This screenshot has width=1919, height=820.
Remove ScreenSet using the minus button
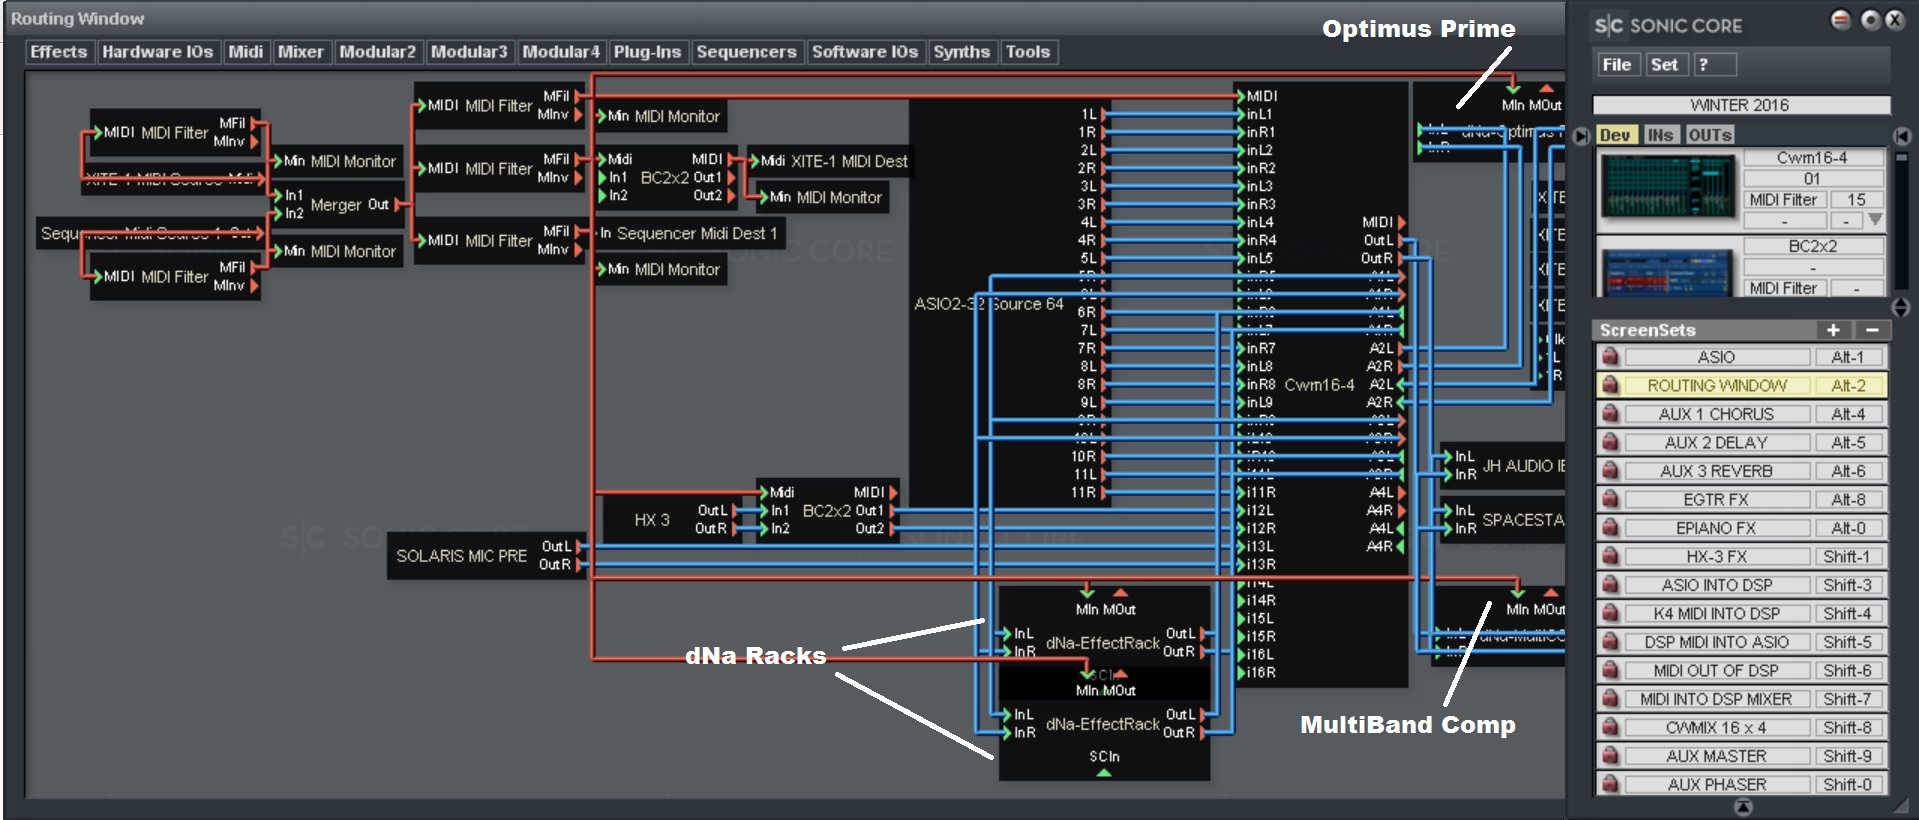pos(1871,330)
